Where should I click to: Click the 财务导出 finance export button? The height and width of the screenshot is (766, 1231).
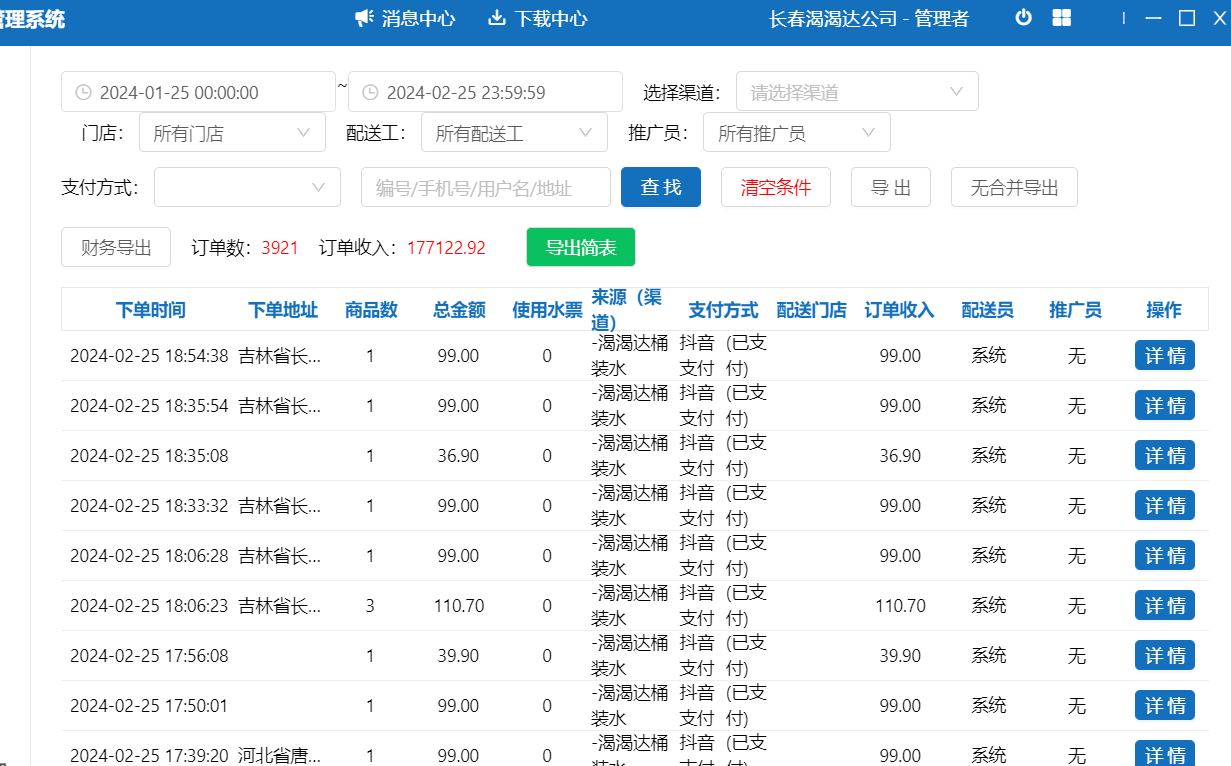point(116,248)
